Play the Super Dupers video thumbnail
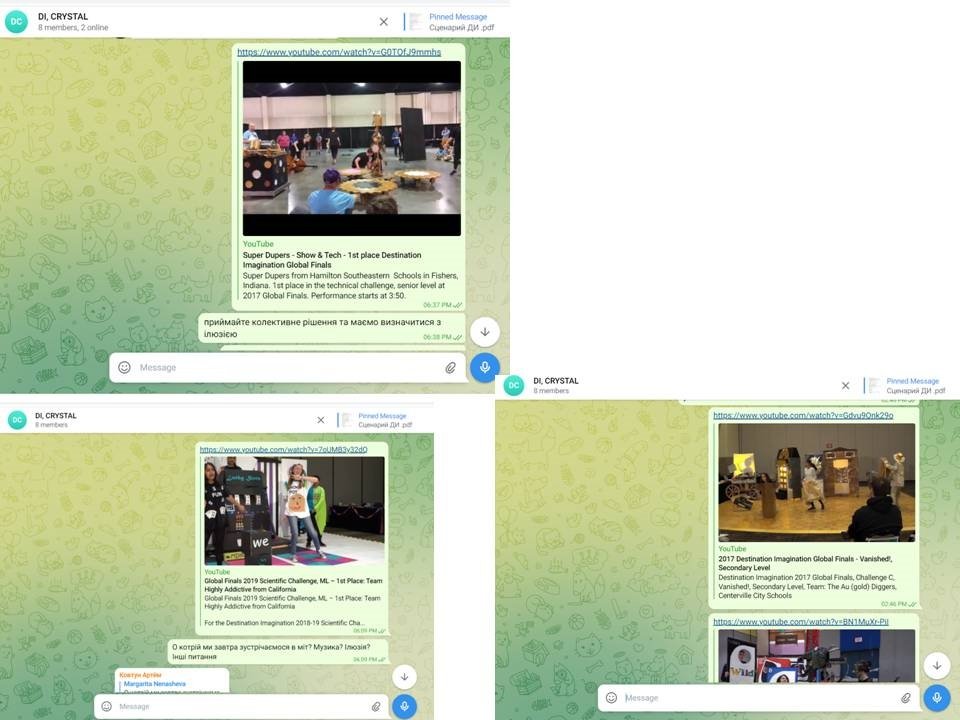Image resolution: width=960 pixels, height=720 pixels. click(351, 148)
